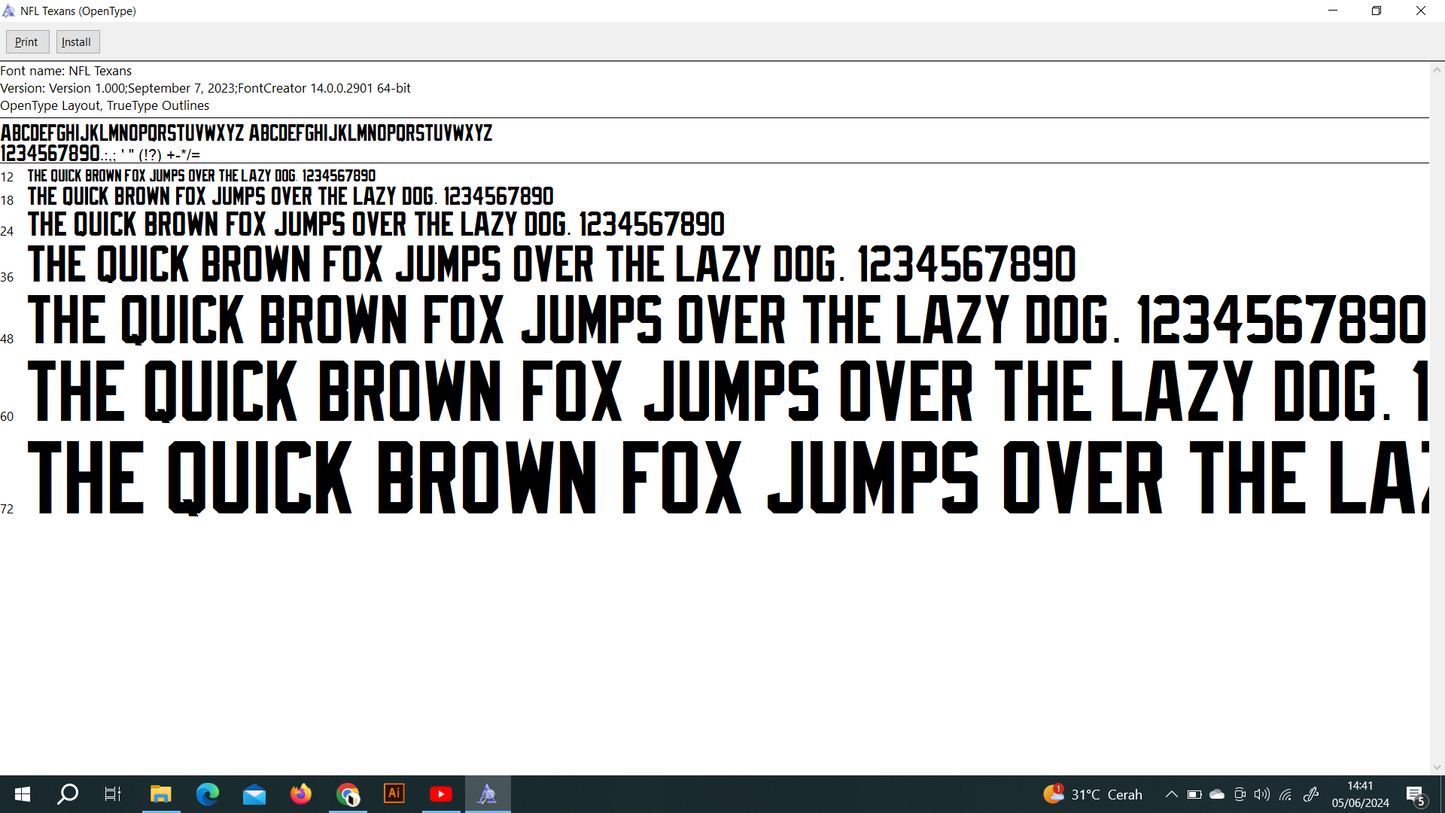Open the weather widget showing 31°C Cerah

[x=1093, y=795]
